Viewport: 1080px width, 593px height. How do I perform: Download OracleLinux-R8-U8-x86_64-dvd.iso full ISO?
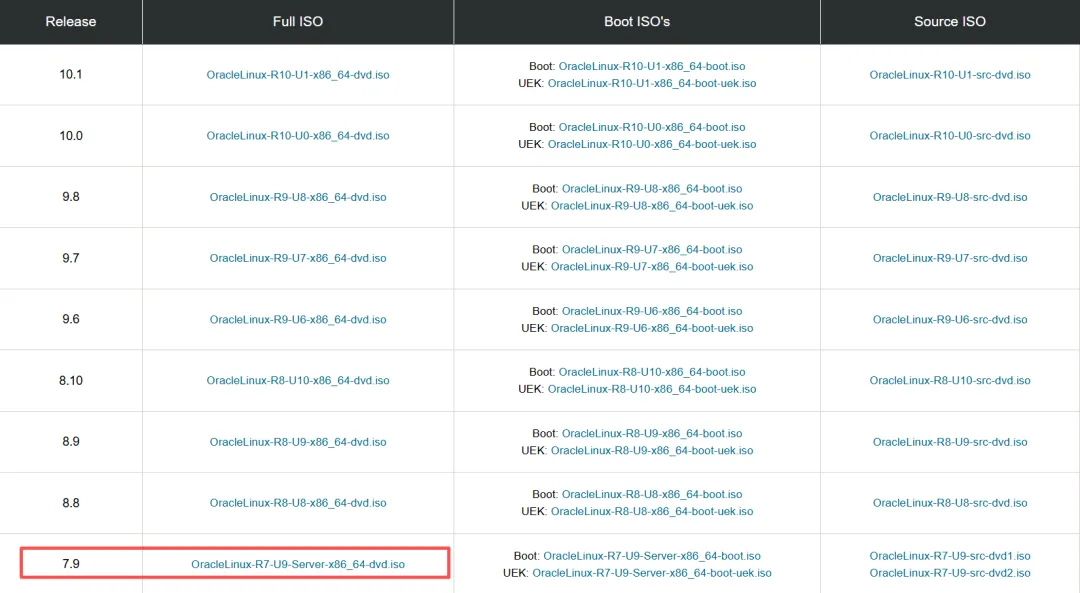(x=298, y=503)
